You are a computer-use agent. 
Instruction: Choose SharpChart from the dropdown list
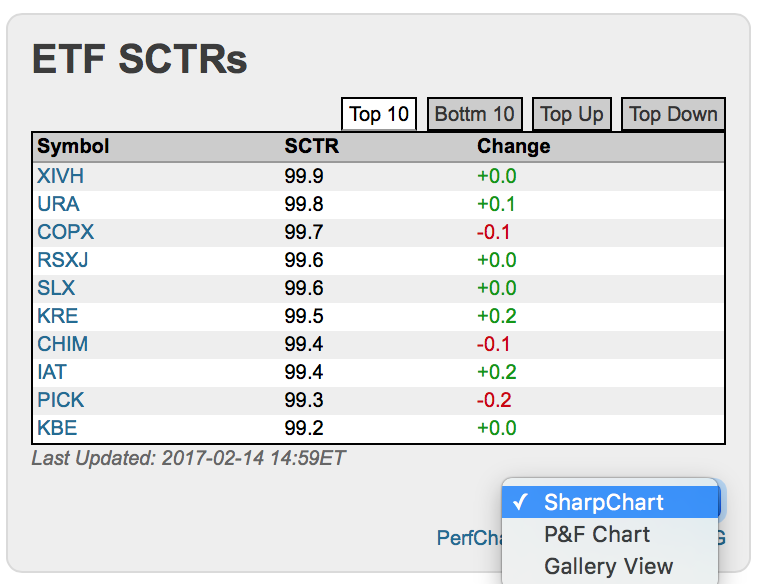pyautogui.click(x=603, y=502)
